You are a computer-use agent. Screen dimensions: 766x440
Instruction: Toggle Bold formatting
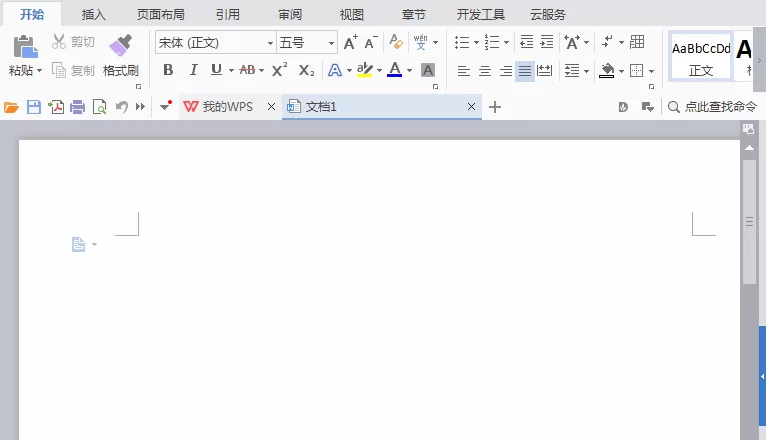coord(168,70)
